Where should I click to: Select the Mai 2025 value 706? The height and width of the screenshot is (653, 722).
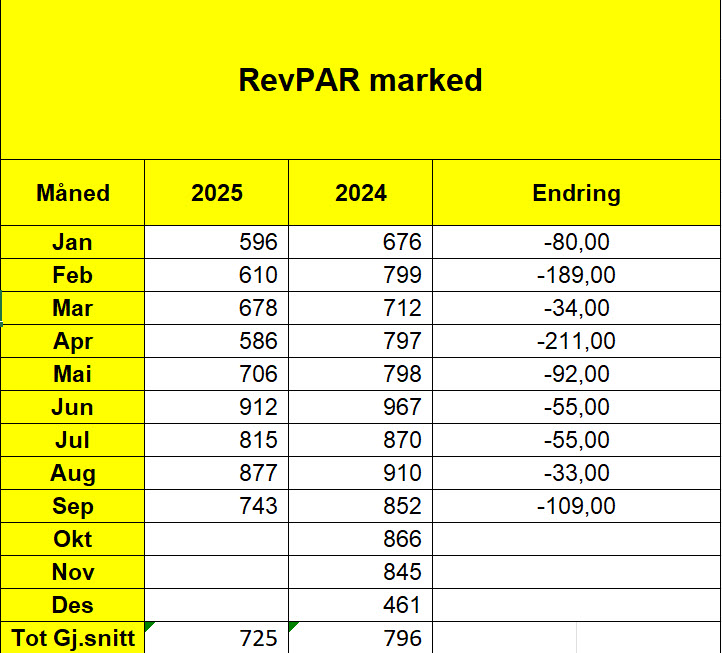217,374
